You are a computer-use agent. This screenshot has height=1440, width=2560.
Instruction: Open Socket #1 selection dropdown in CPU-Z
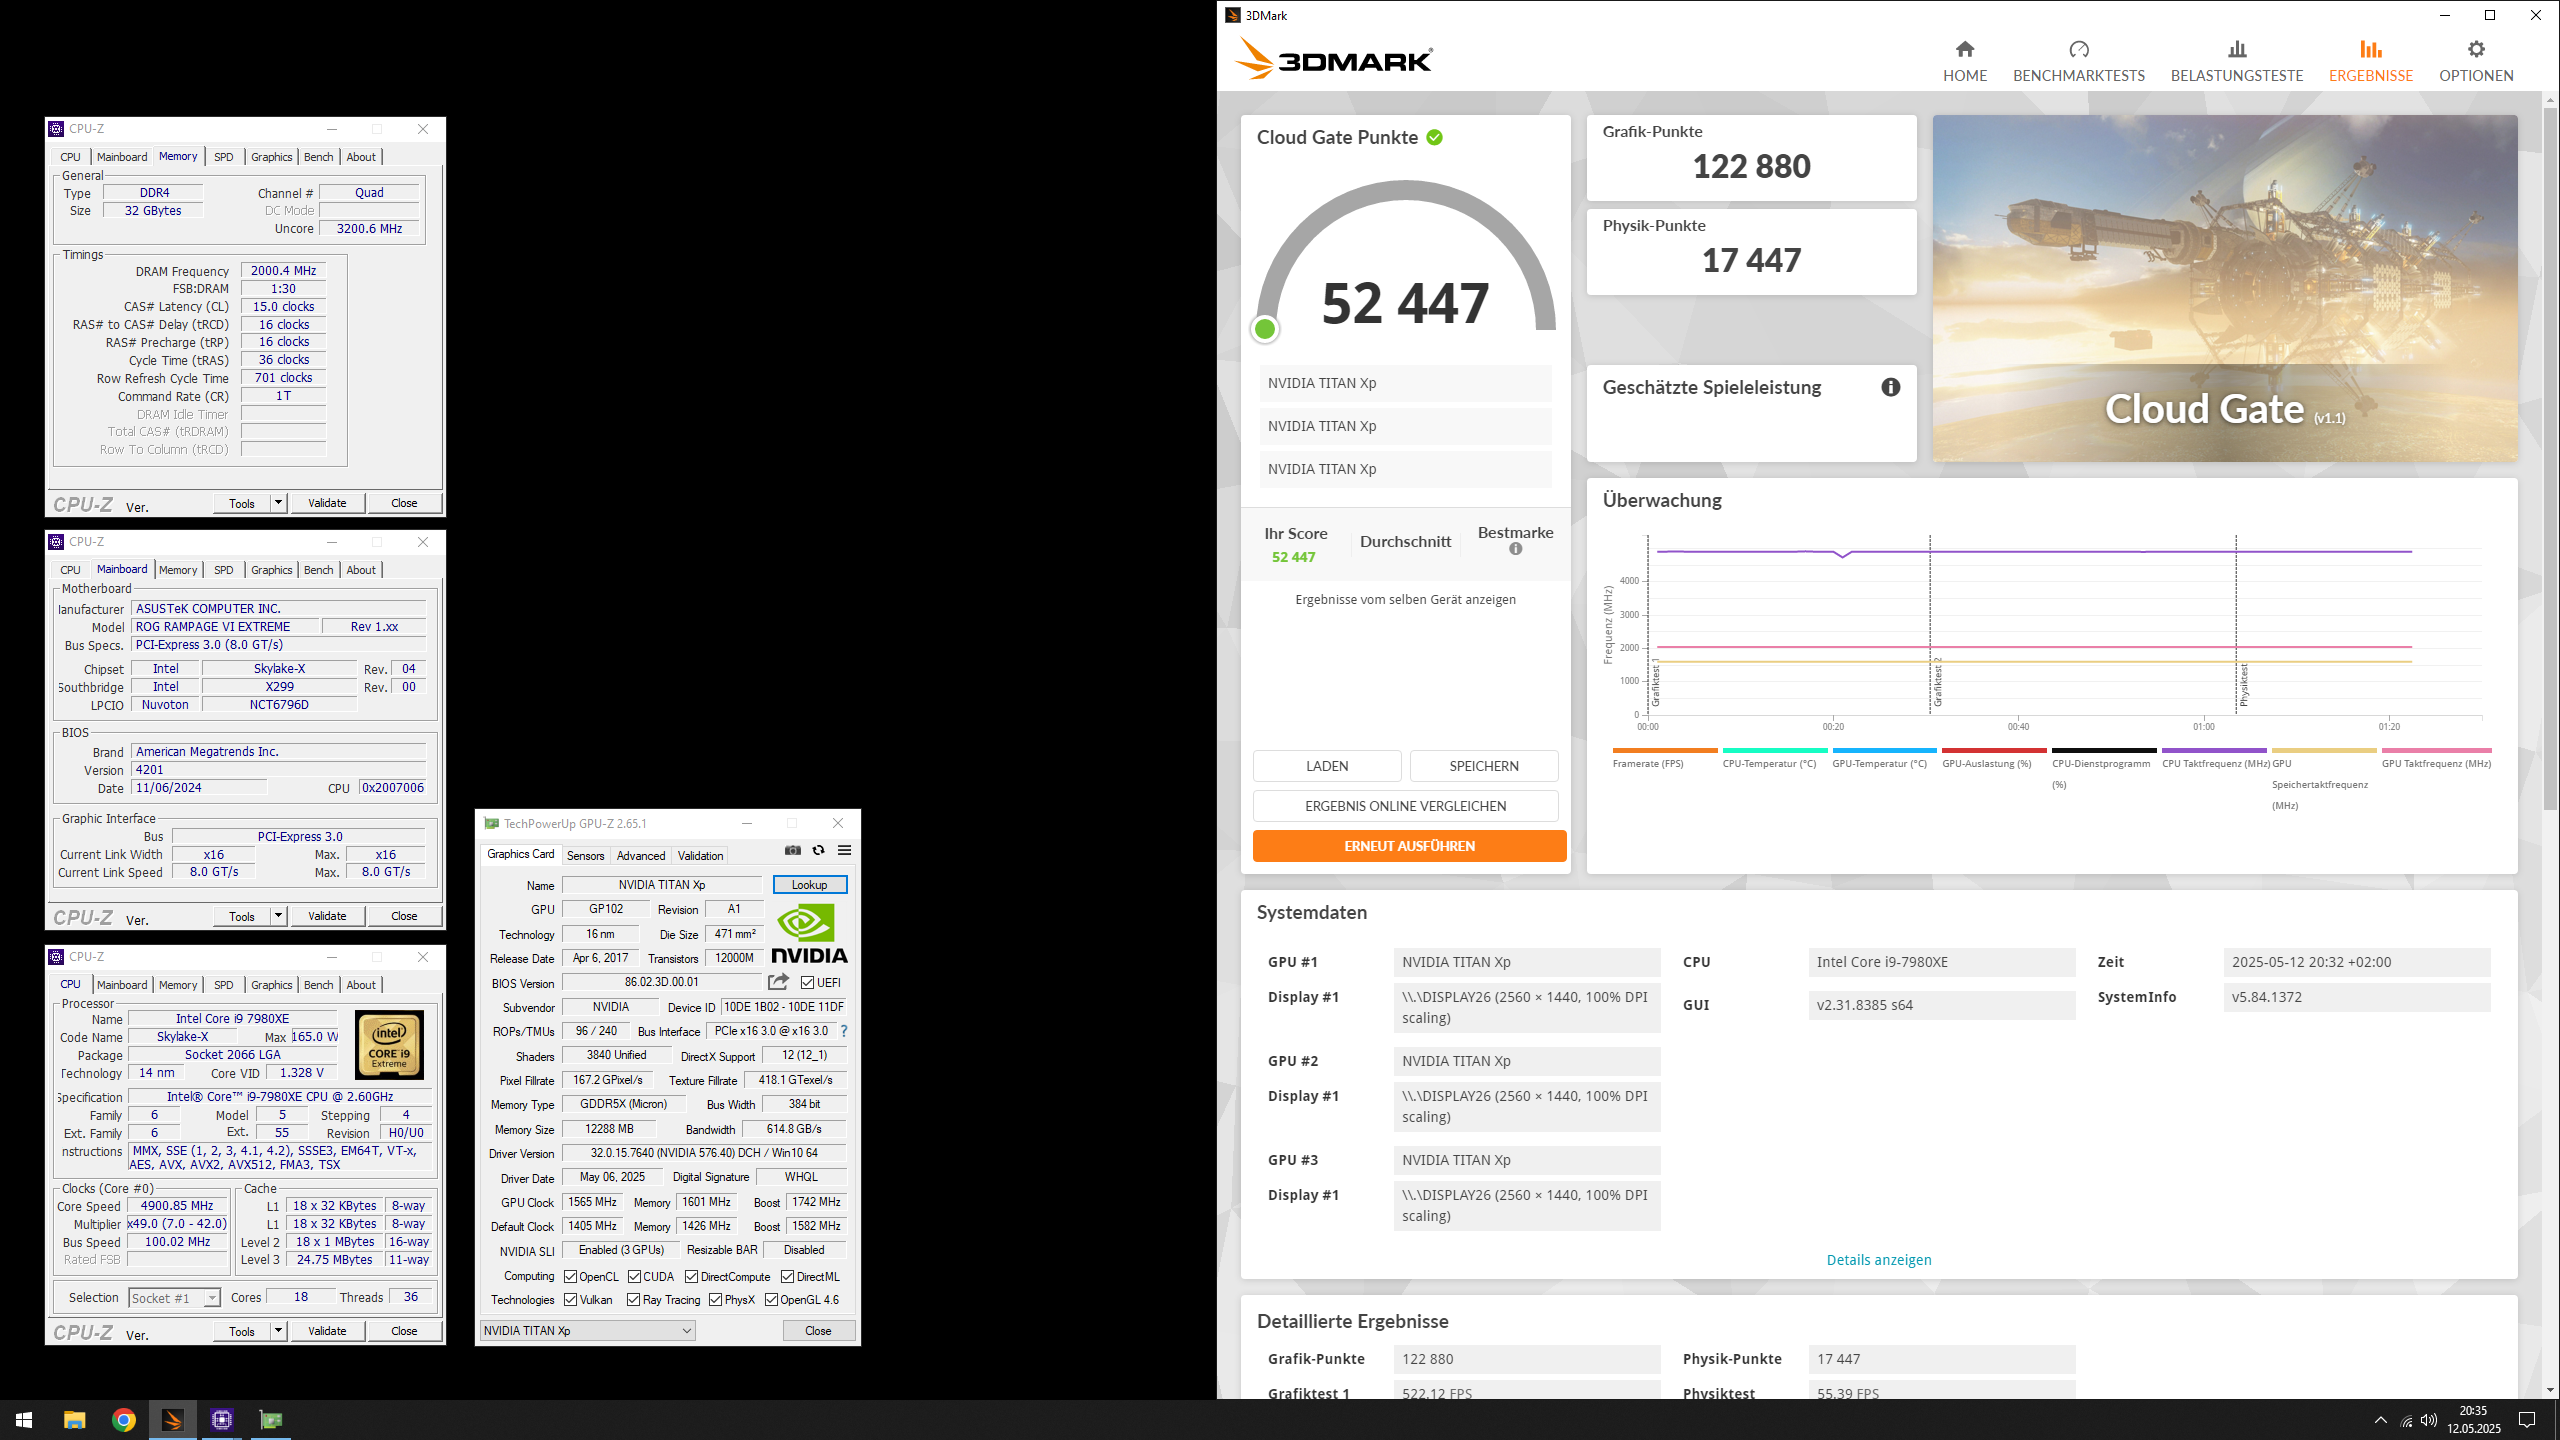click(x=175, y=1298)
